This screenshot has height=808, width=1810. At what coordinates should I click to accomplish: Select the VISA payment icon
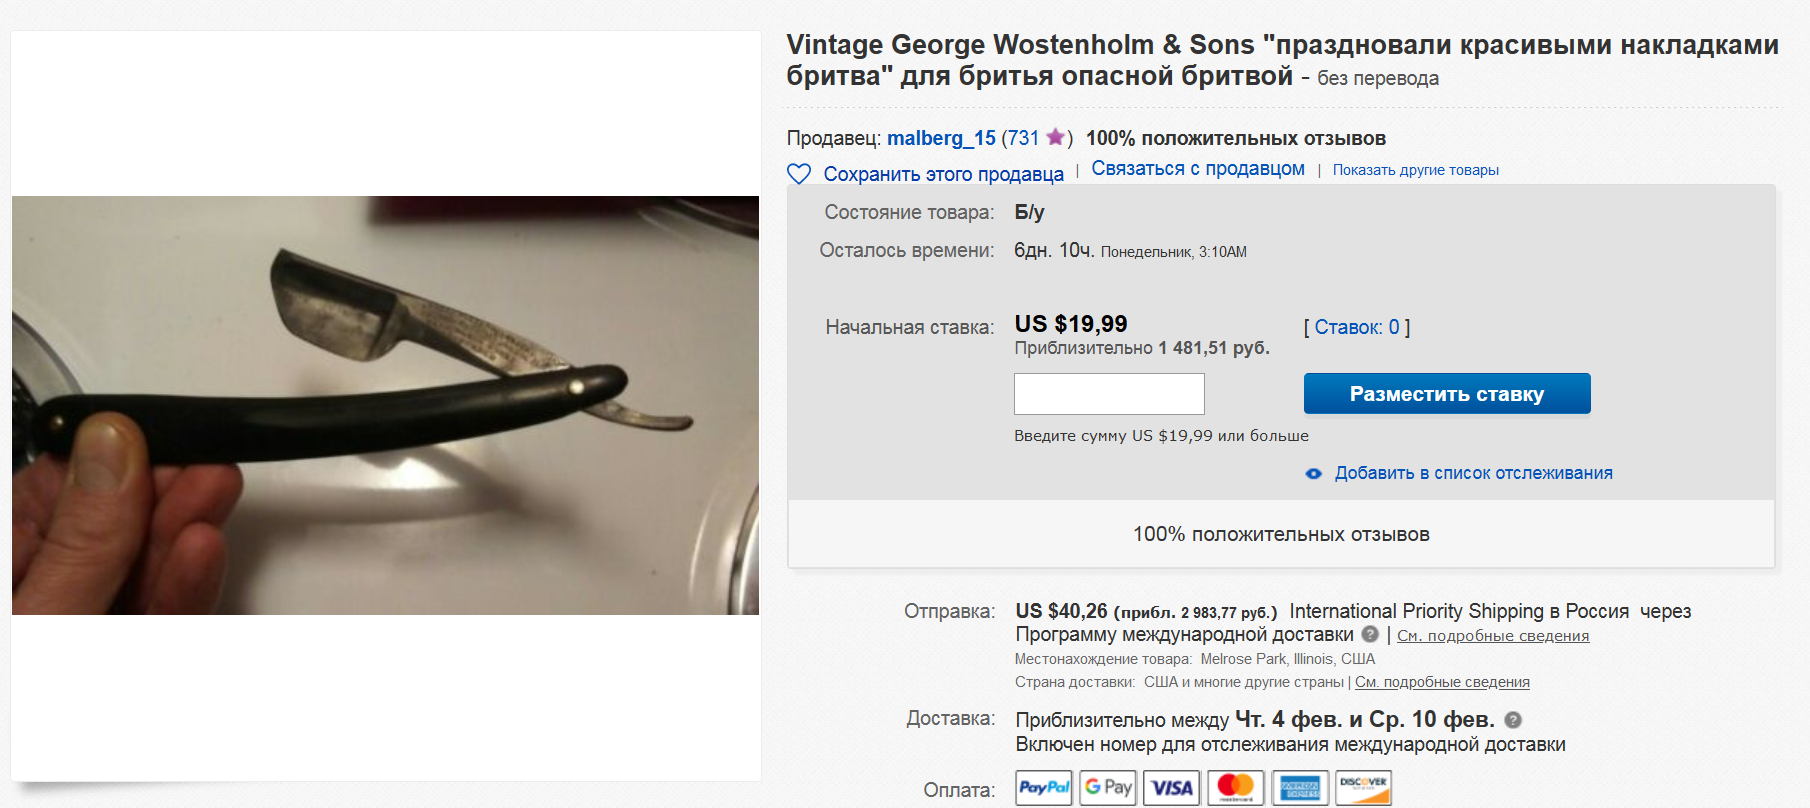(x=1171, y=788)
